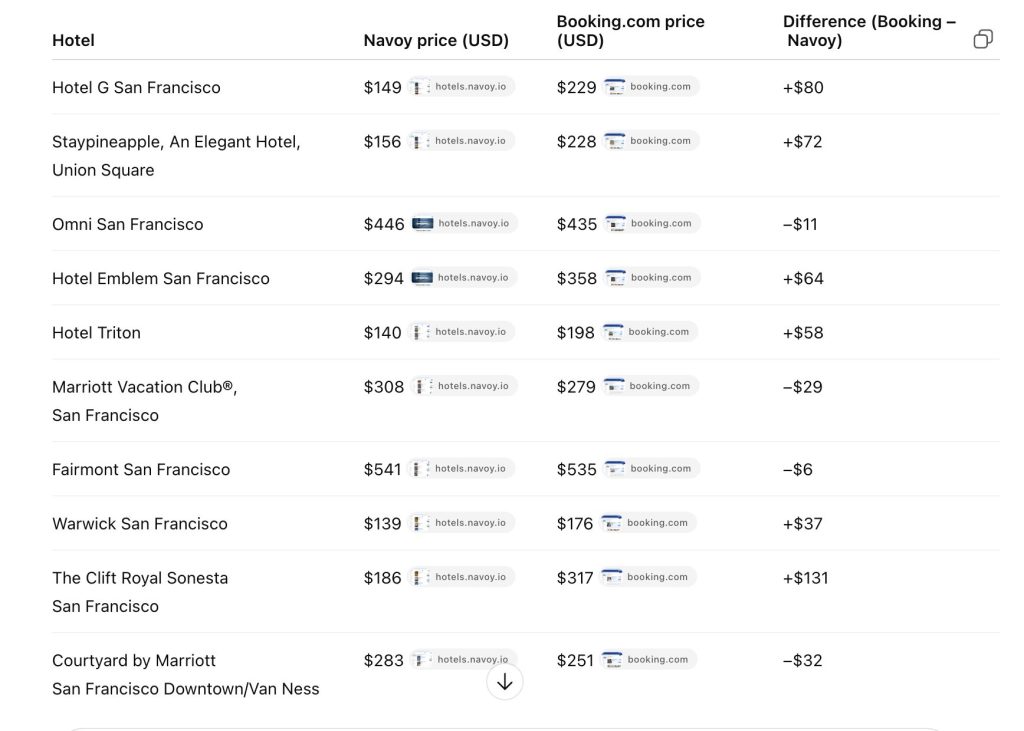Open Navoy source for The Clift Royal Sonesta
Screen dimensions: 1024x731
[462, 577]
